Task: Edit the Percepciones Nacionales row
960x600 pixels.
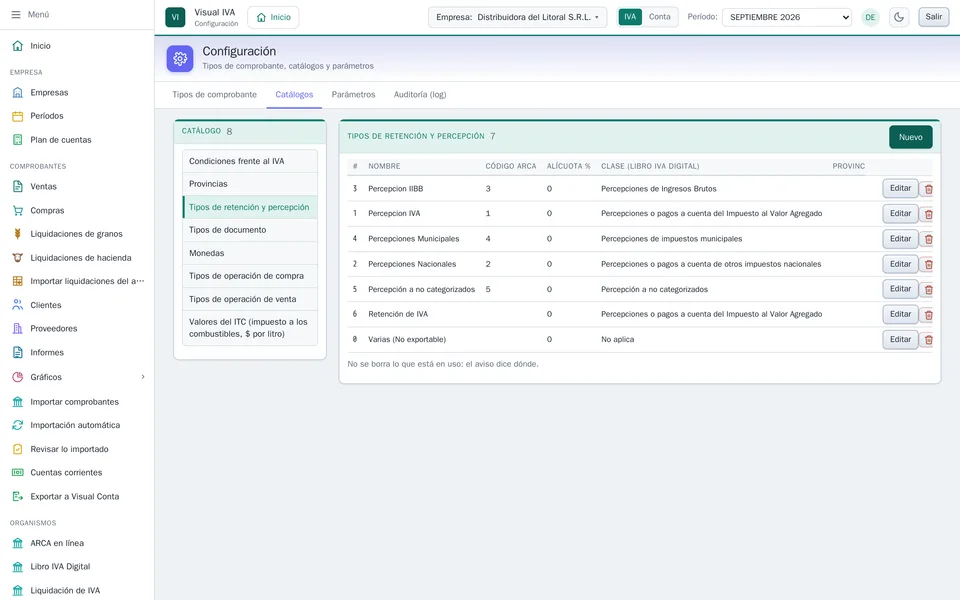Action: coord(900,264)
